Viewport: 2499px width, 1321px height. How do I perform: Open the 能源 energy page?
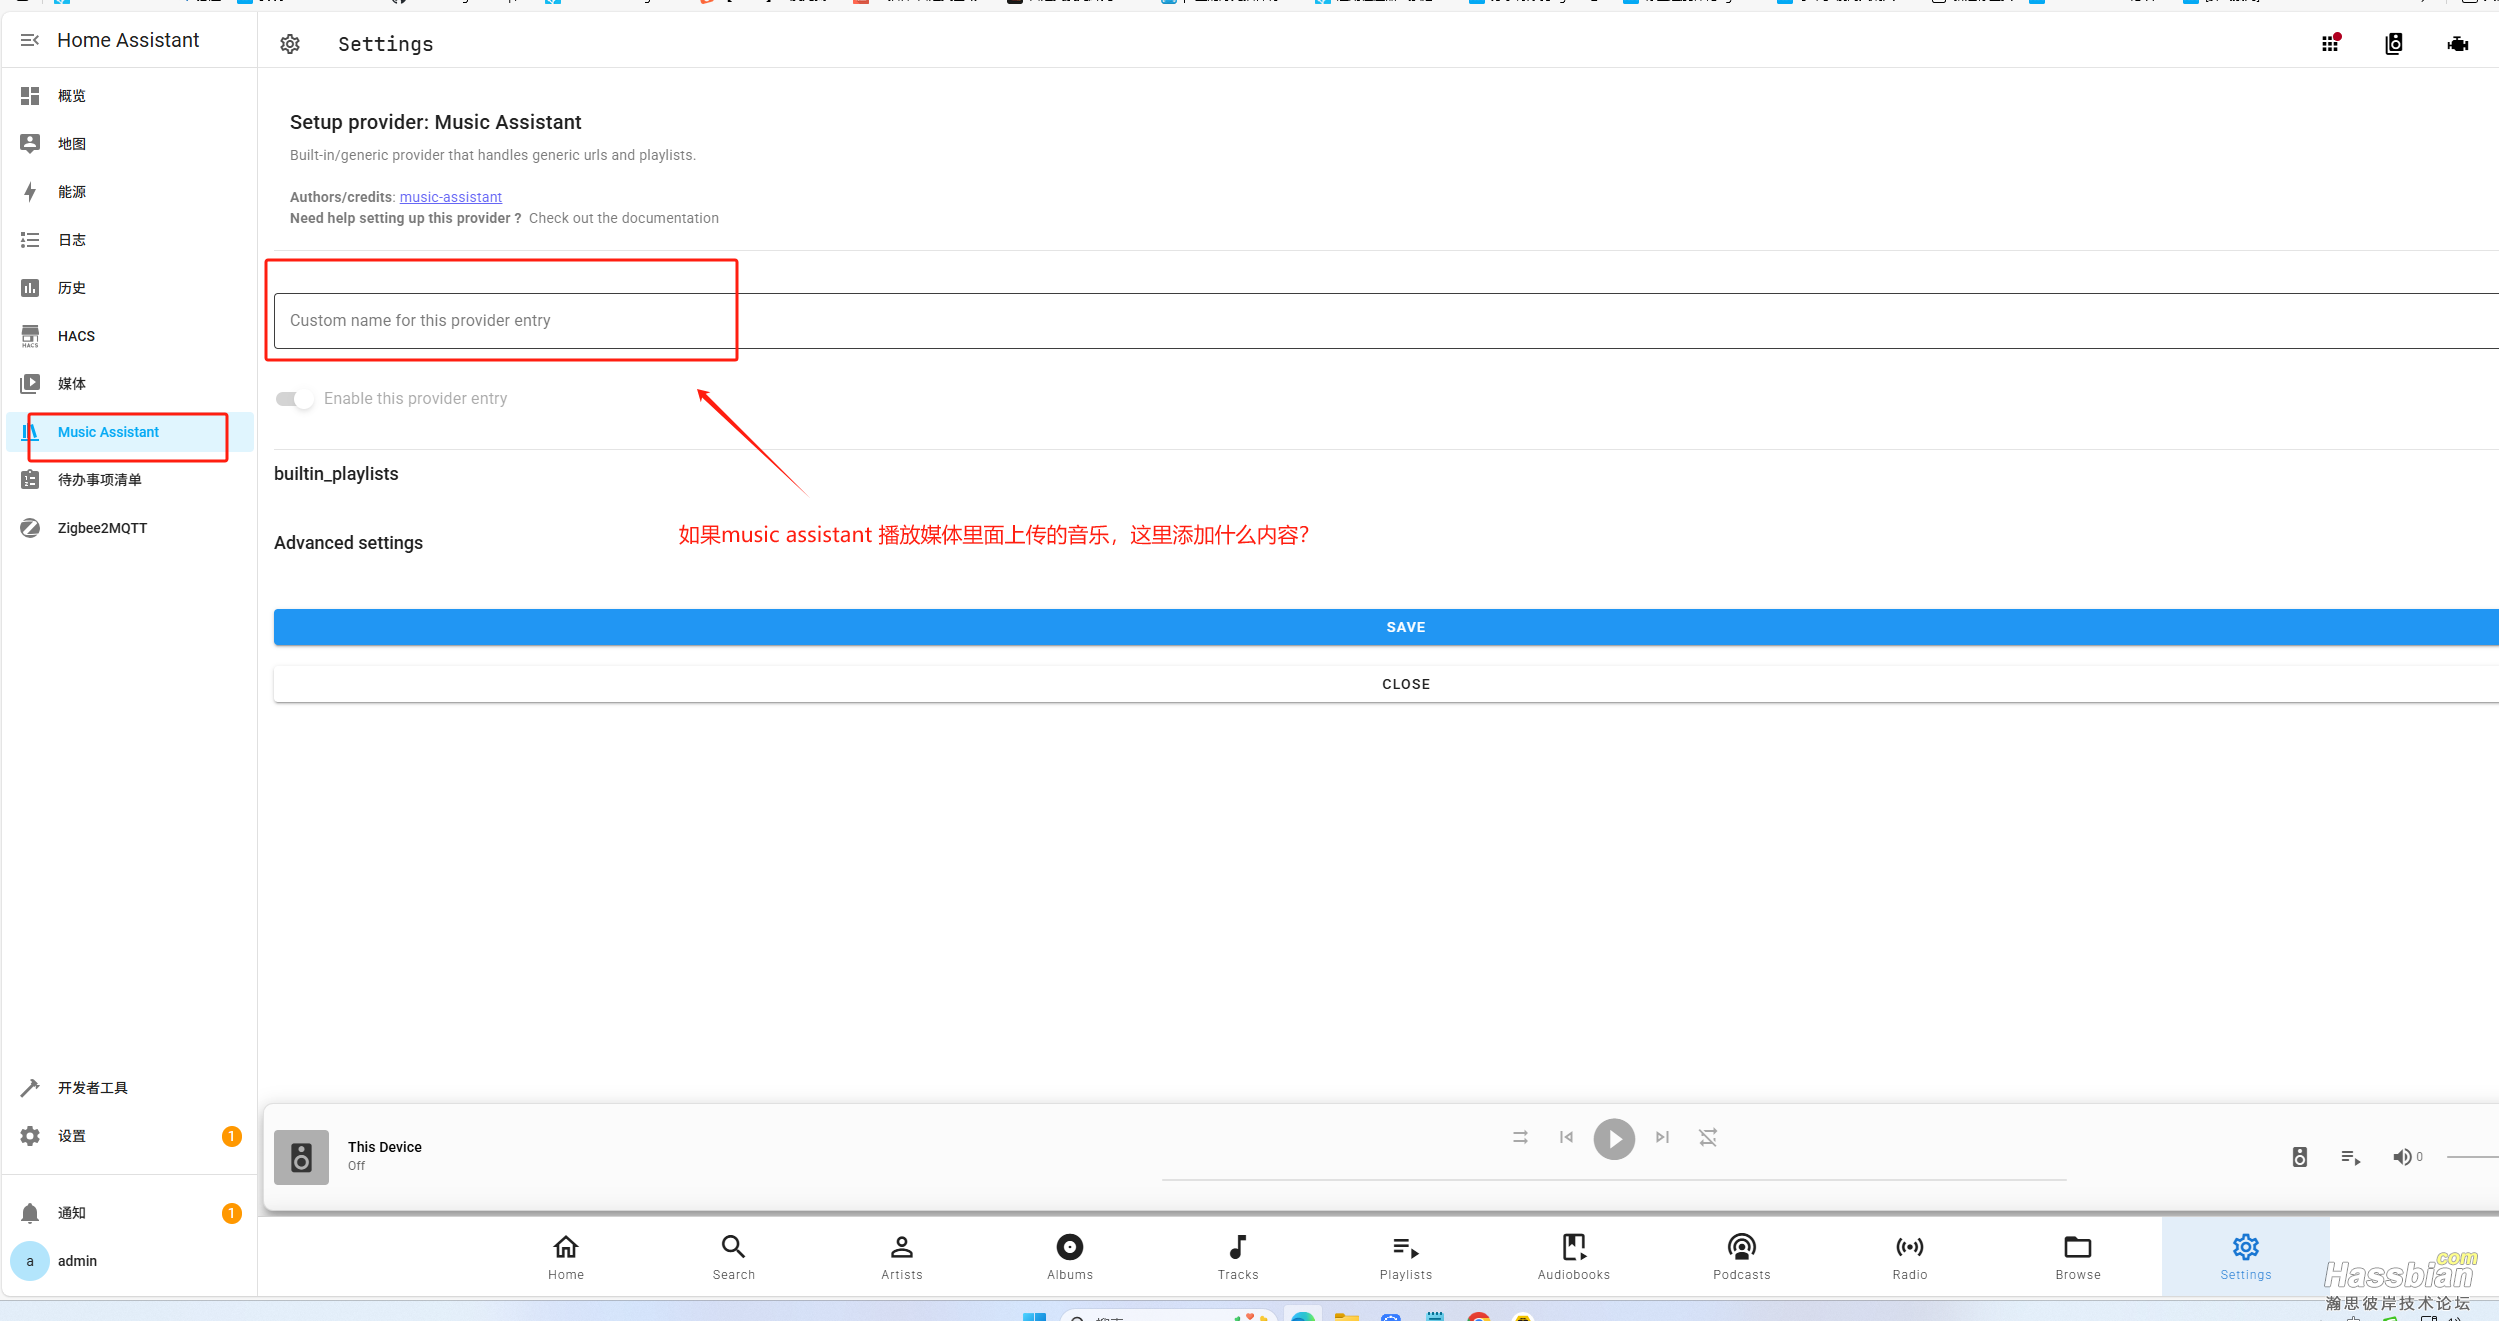[128, 192]
